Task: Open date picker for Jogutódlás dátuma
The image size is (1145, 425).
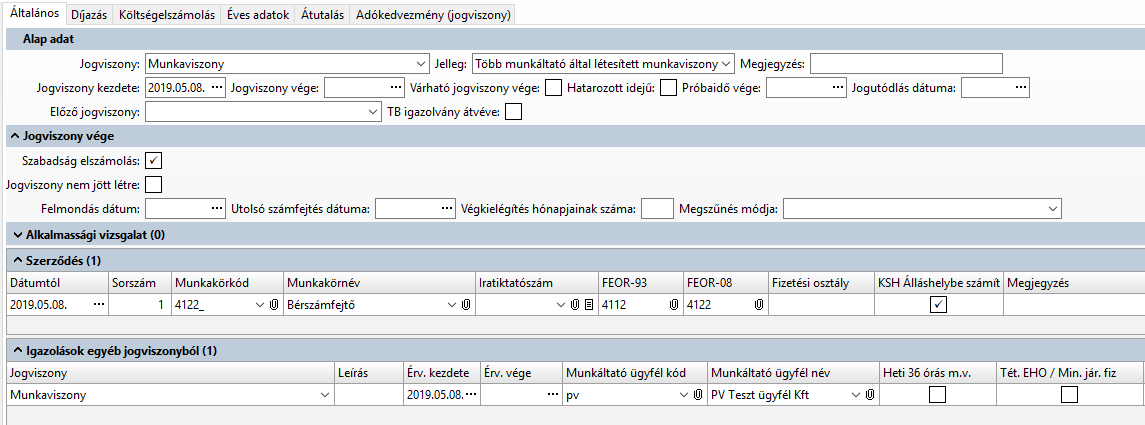Action: click(1020, 88)
